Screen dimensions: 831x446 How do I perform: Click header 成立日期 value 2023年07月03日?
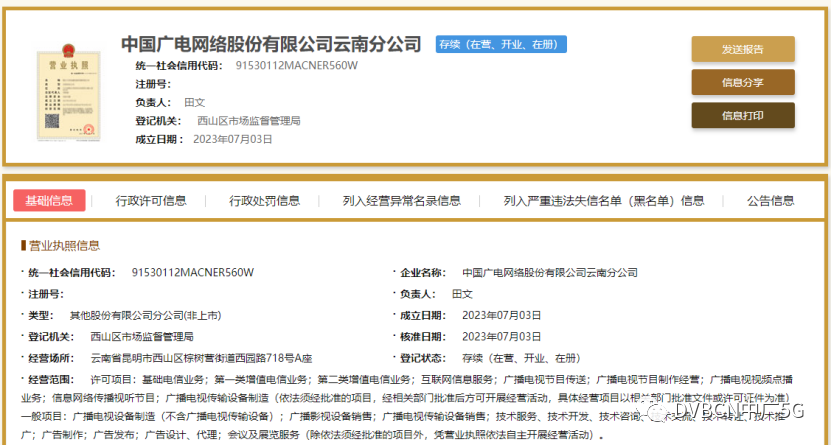click(233, 139)
